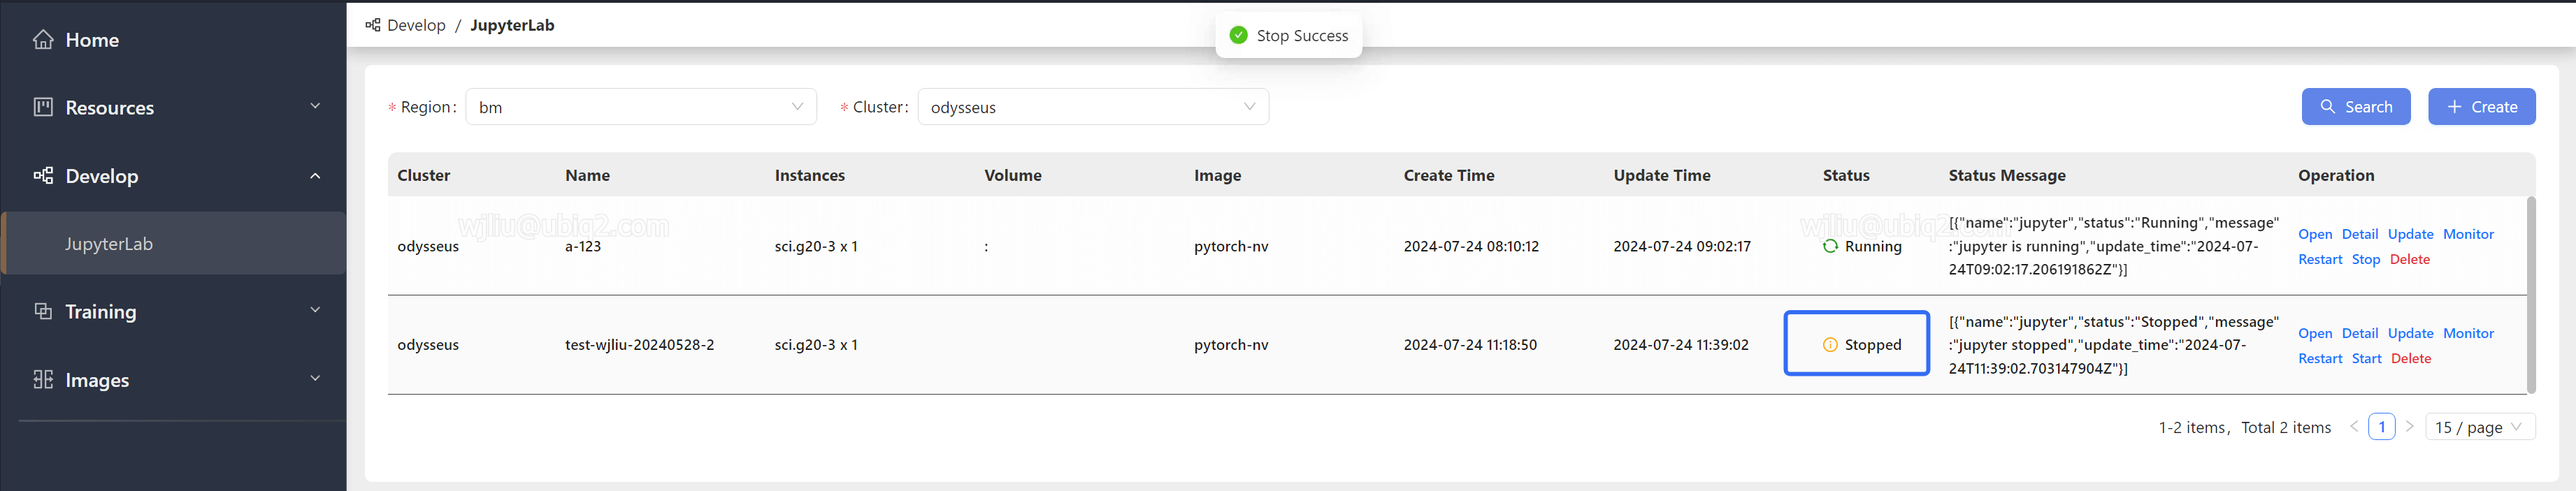Open Monitor for a-123
Viewport: 2576px width, 491px height.
[2468, 234]
